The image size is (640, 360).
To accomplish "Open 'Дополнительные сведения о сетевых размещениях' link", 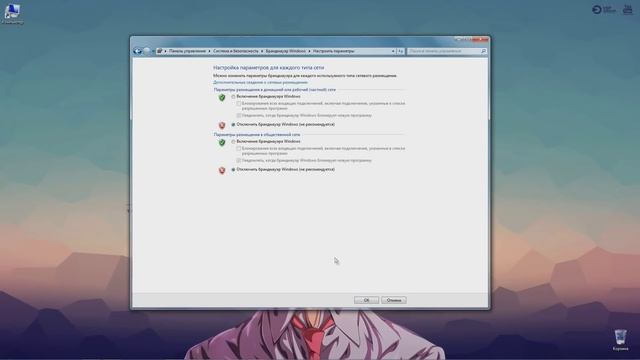I will [260, 82].
